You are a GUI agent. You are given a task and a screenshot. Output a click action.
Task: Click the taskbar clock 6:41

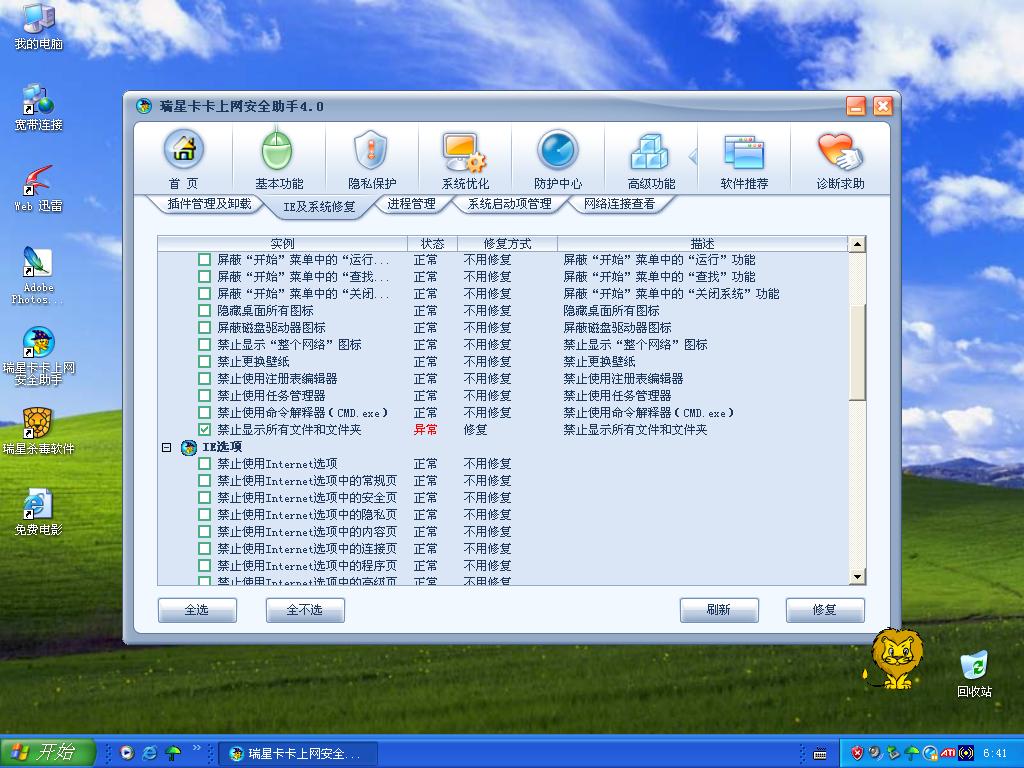coord(995,753)
